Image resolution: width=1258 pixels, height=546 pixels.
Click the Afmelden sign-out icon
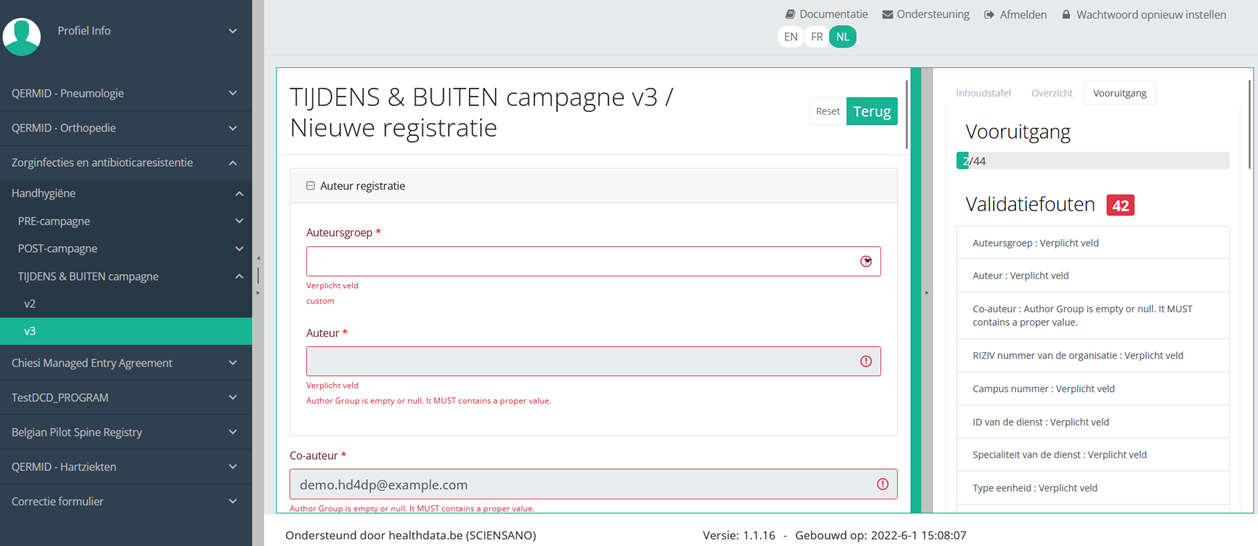click(989, 15)
